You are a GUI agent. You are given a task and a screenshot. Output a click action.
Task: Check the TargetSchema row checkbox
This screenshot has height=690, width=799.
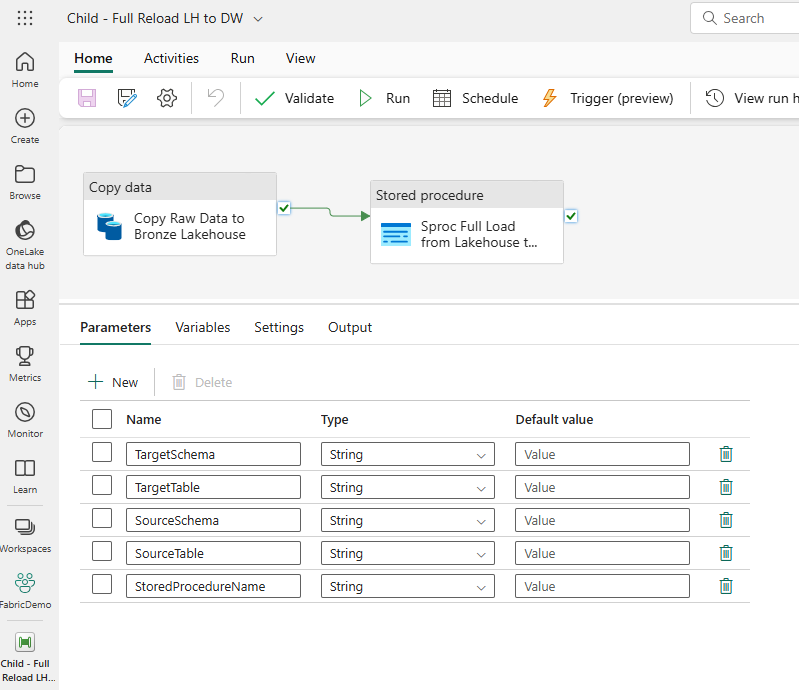(x=102, y=452)
